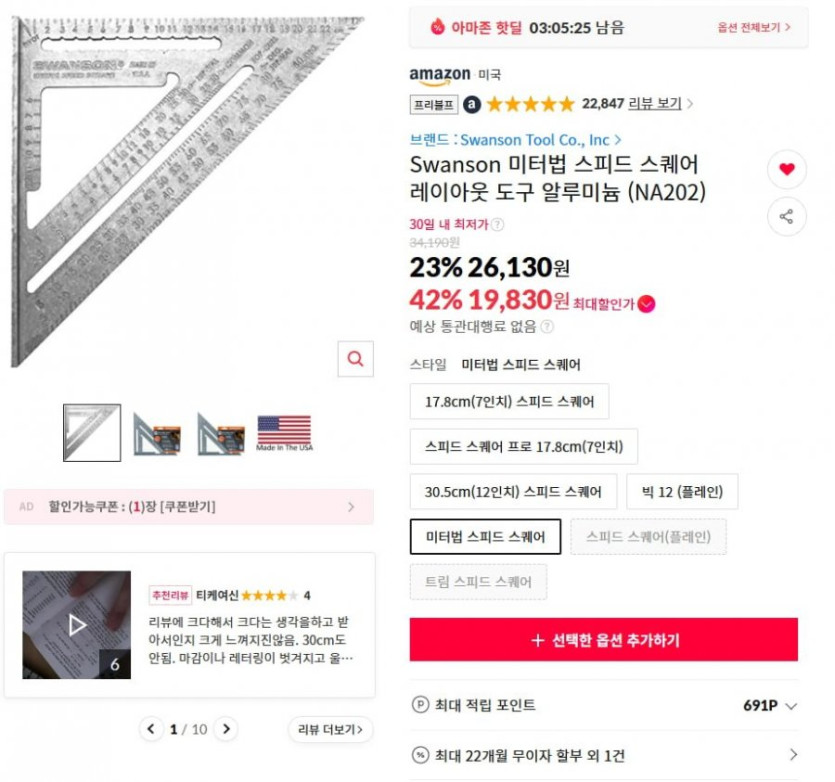Expand 최대할인가 price details

[646, 304]
